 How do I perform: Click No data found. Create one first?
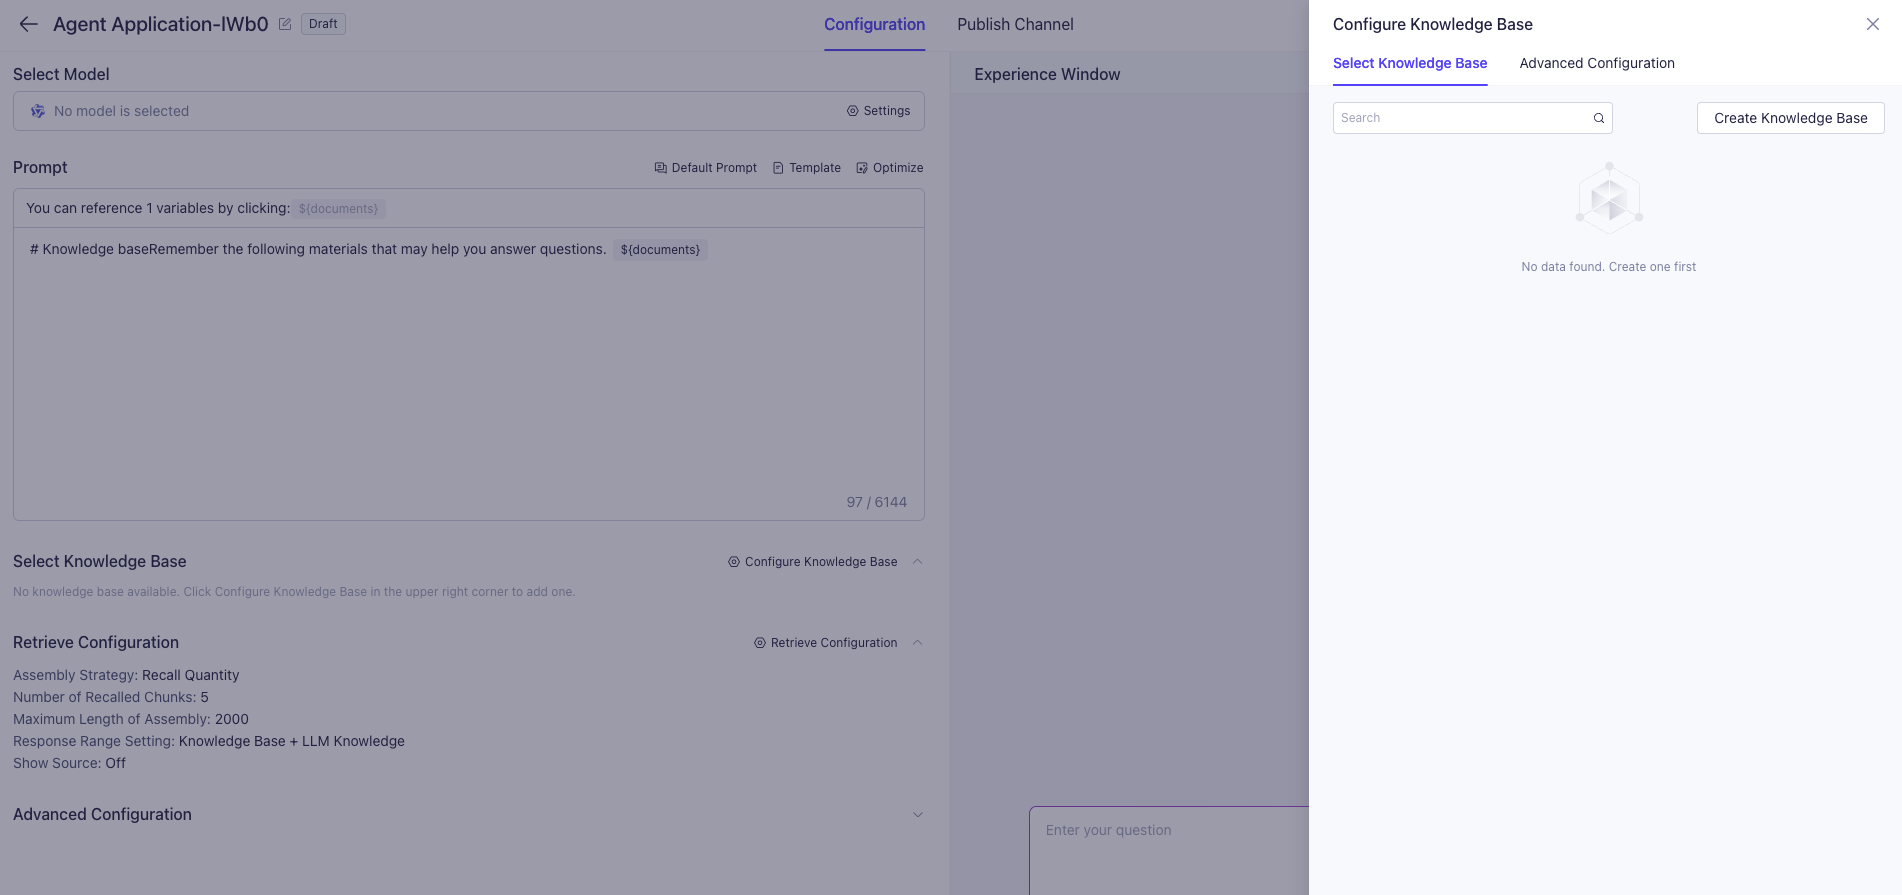[1609, 267]
